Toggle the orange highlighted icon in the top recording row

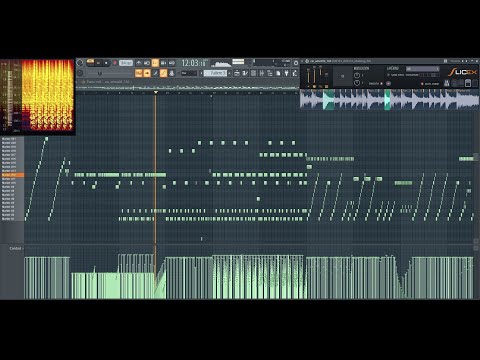tap(155, 63)
